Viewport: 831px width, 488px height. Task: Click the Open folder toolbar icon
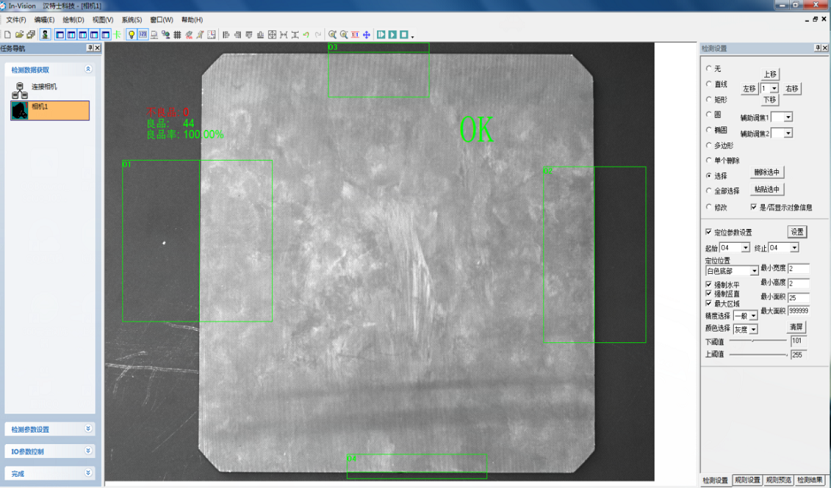[18, 35]
